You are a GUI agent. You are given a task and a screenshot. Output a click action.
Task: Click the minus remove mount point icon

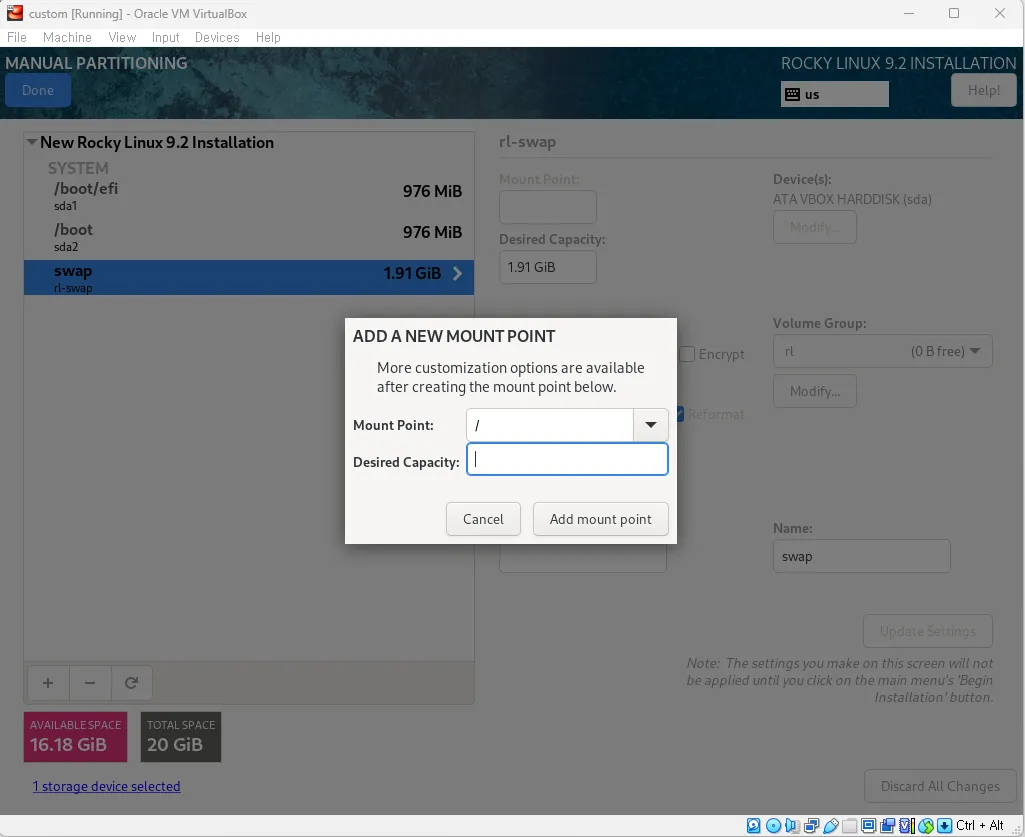[x=90, y=683]
